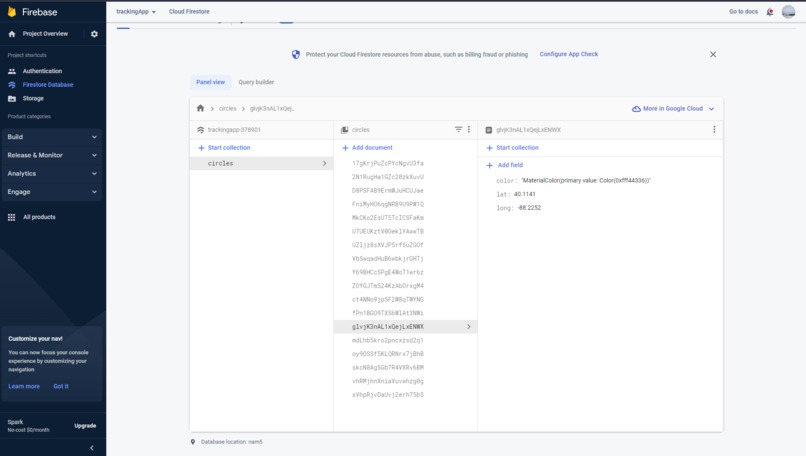
Task: Open filter icon for circles collection
Action: 458,130
